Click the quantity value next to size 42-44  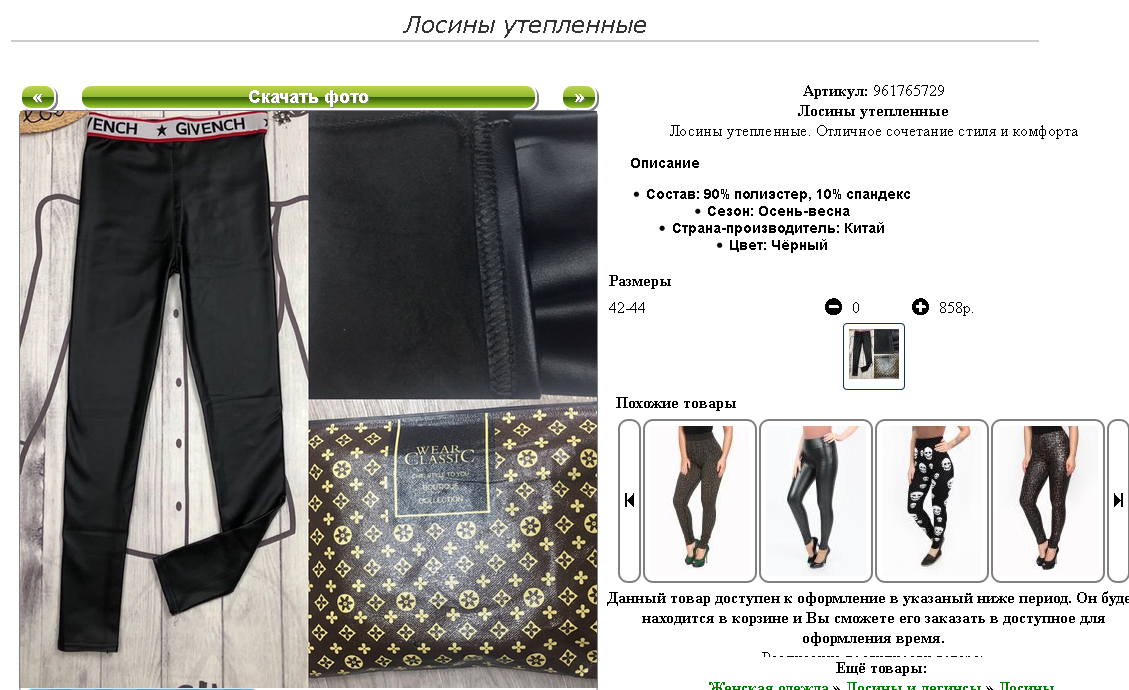tap(855, 308)
